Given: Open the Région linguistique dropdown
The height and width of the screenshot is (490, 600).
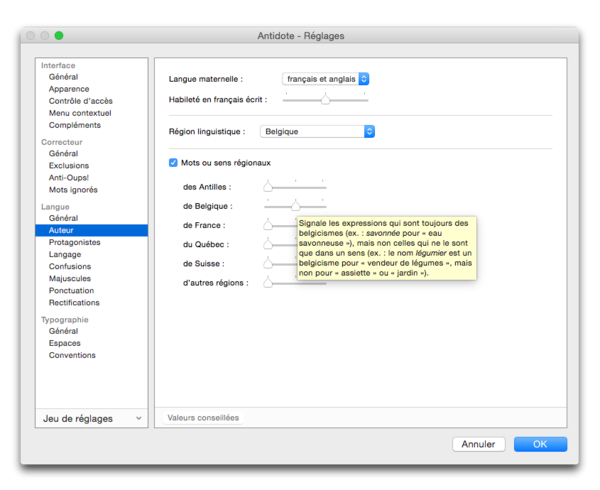Looking at the screenshot, I should click(x=317, y=132).
